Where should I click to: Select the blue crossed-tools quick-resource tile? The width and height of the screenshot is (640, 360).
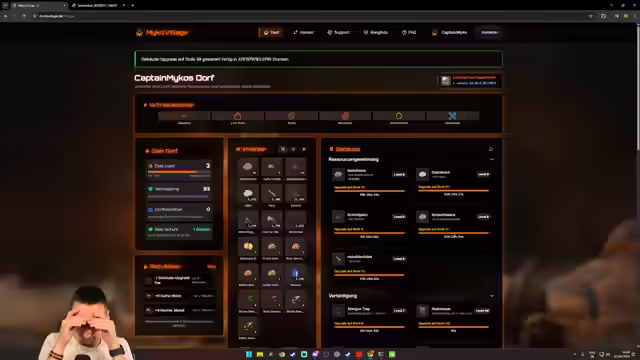452,116
